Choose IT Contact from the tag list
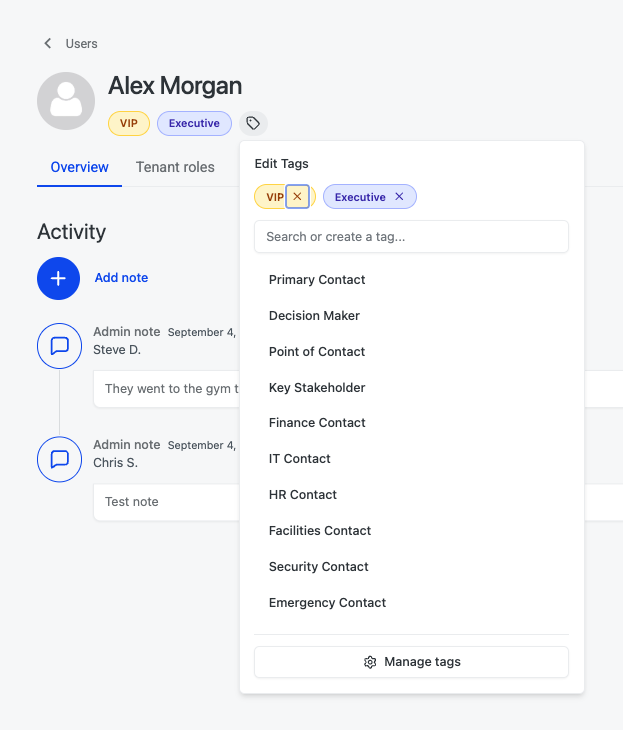The width and height of the screenshot is (623, 730). [300, 459]
